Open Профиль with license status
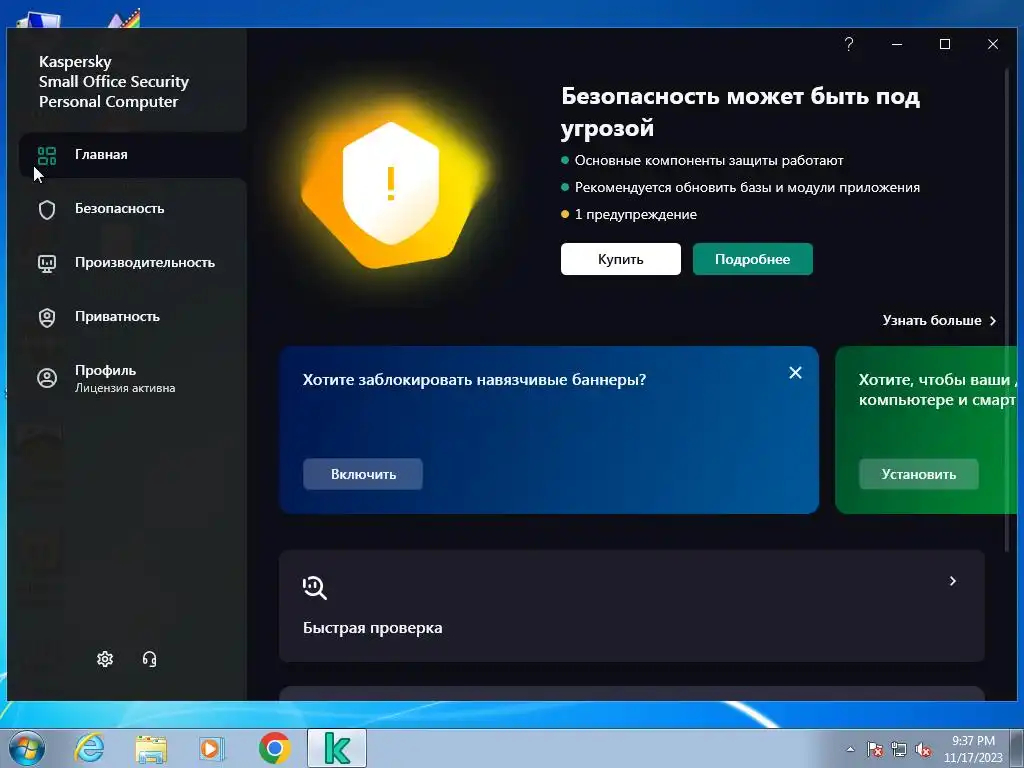 133,378
